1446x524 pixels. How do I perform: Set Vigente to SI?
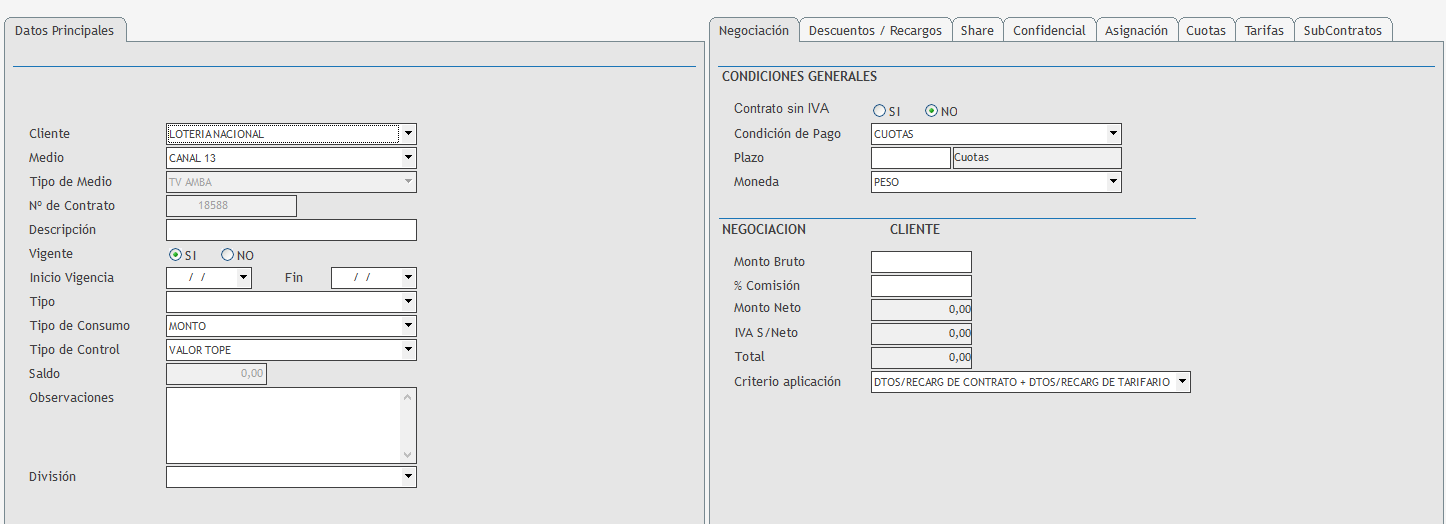point(176,255)
